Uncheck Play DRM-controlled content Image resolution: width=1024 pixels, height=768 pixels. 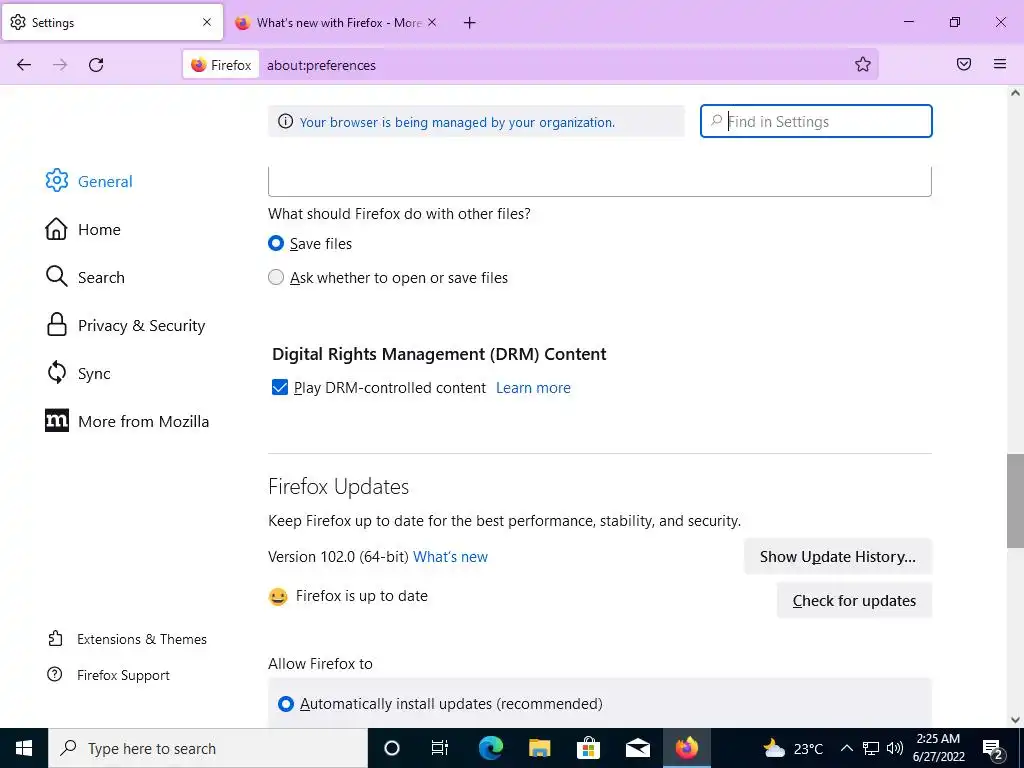280,388
